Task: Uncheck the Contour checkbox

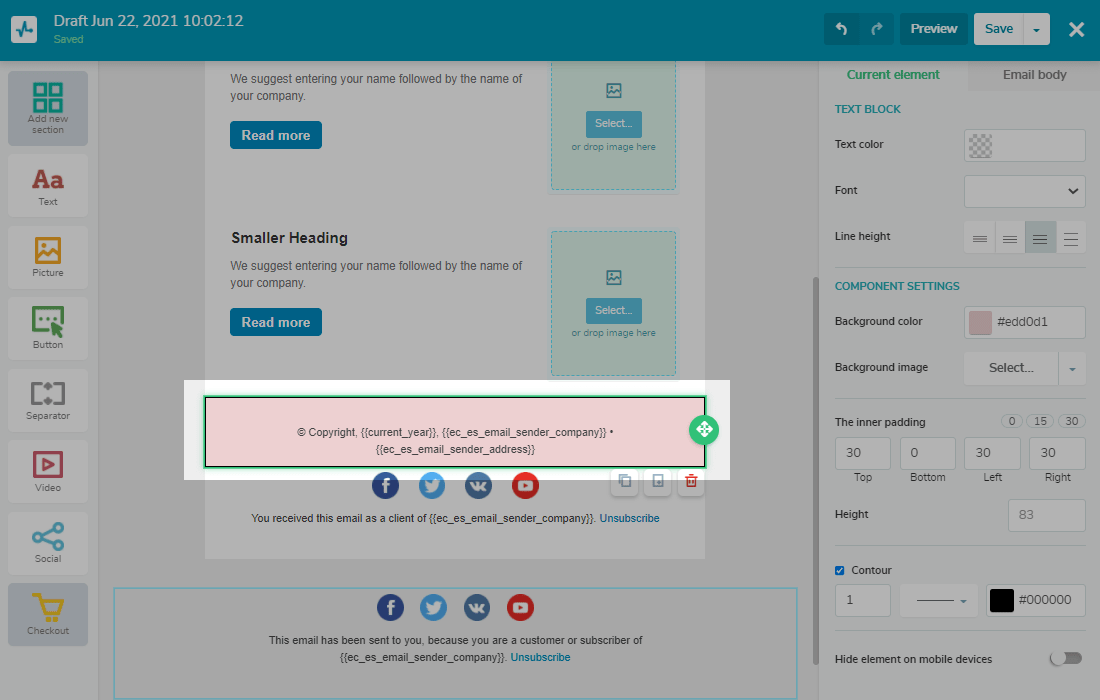Action: tap(840, 571)
